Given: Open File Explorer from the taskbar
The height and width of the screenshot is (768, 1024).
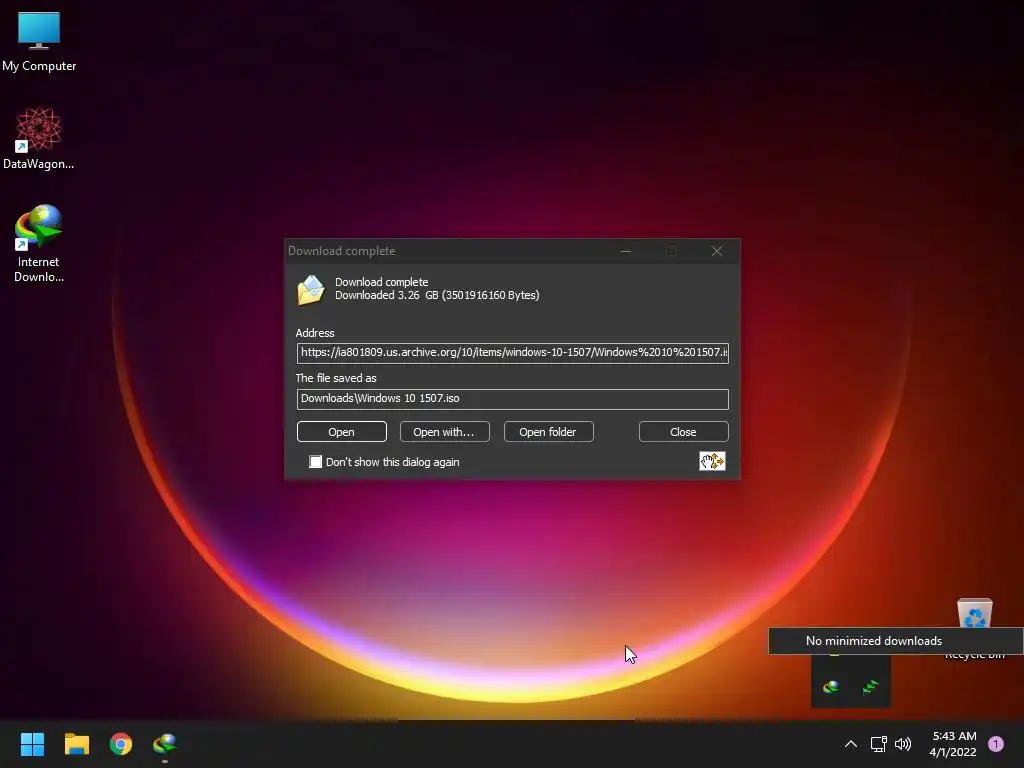Looking at the screenshot, I should click(76, 744).
